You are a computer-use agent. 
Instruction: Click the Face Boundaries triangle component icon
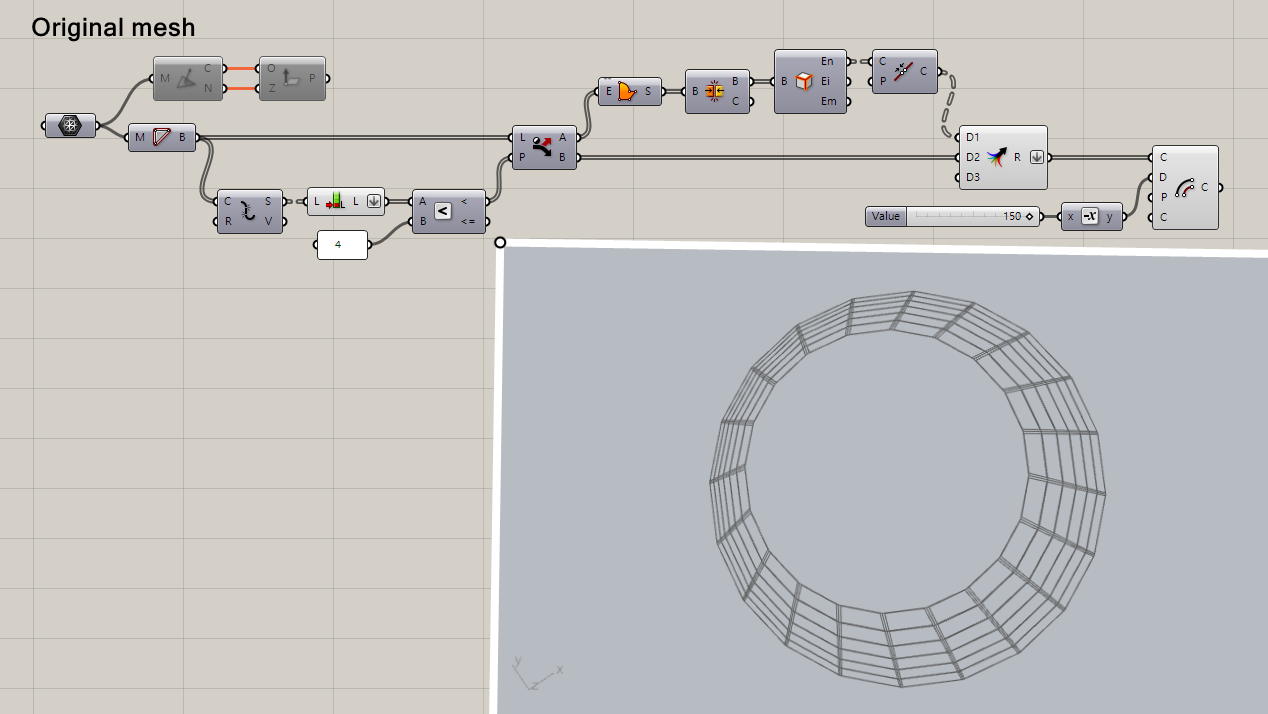pyautogui.click(x=161, y=137)
